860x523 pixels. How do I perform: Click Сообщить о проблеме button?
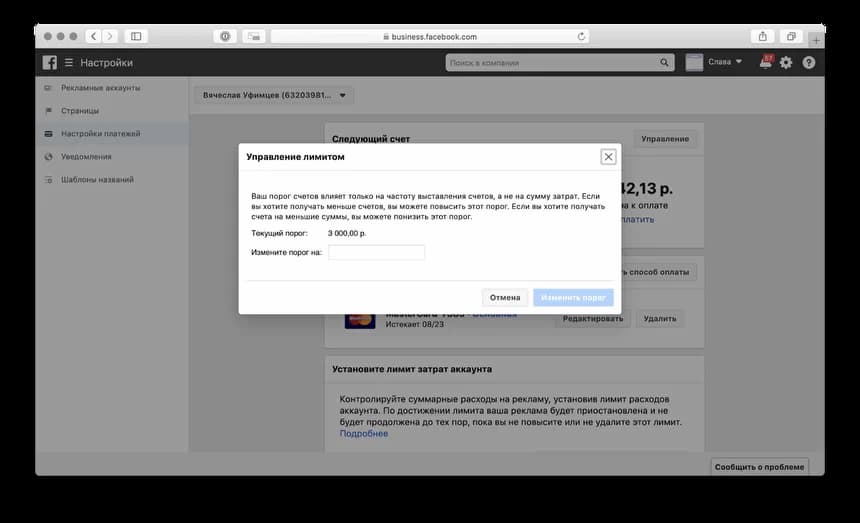click(x=759, y=467)
